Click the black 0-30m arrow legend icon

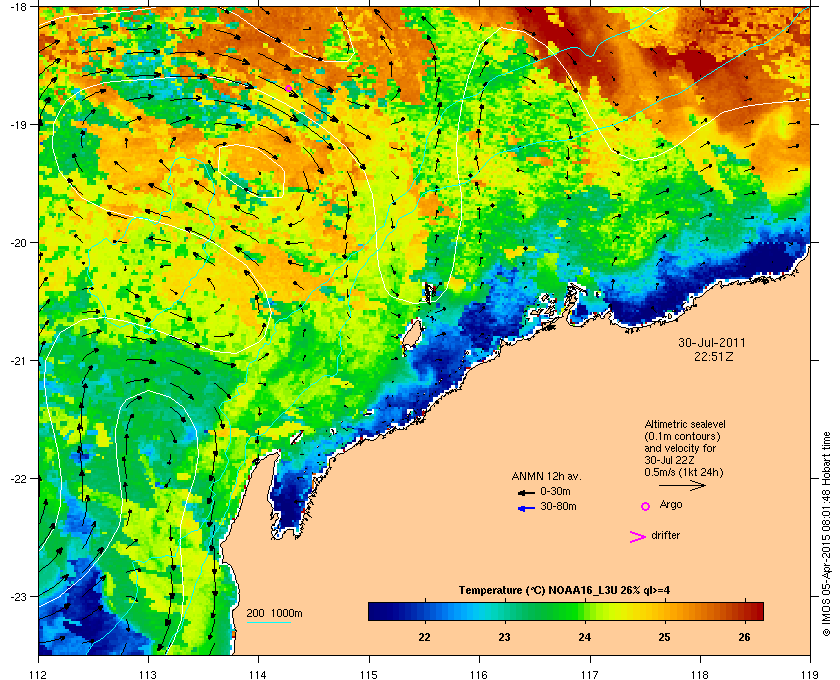click(526, 492)
